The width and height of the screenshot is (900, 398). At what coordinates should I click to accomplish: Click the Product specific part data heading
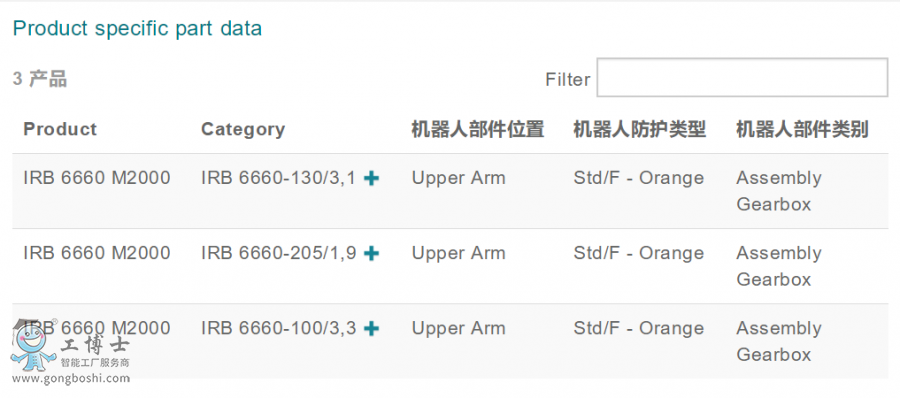(x=137, y=28)
